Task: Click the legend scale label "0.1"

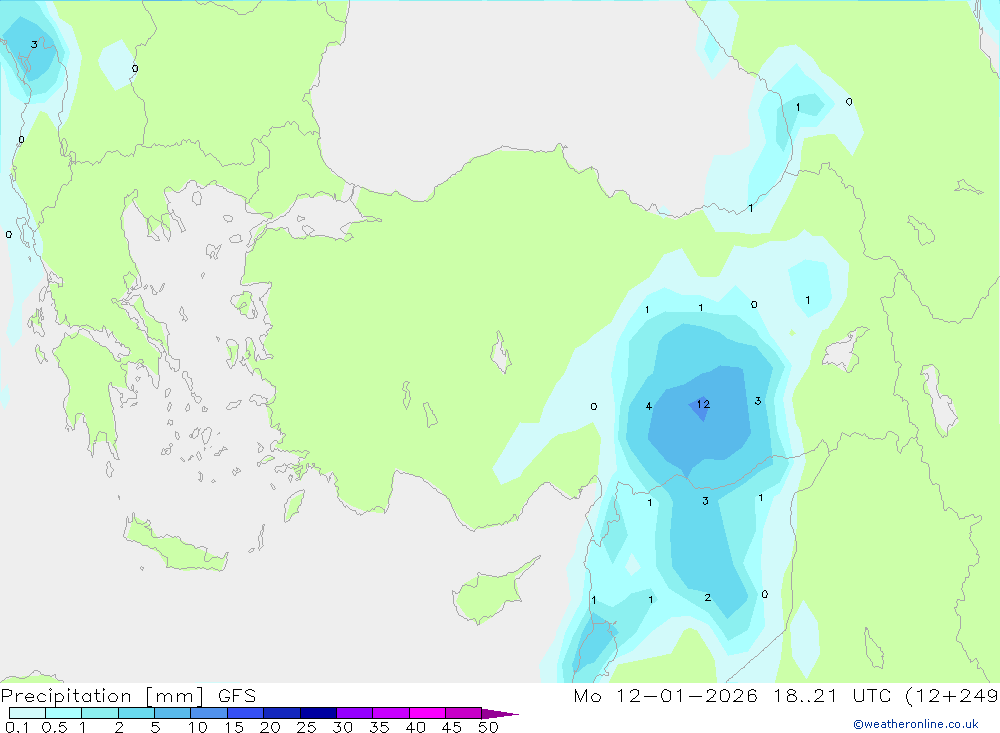Action: tap(17, 727)
